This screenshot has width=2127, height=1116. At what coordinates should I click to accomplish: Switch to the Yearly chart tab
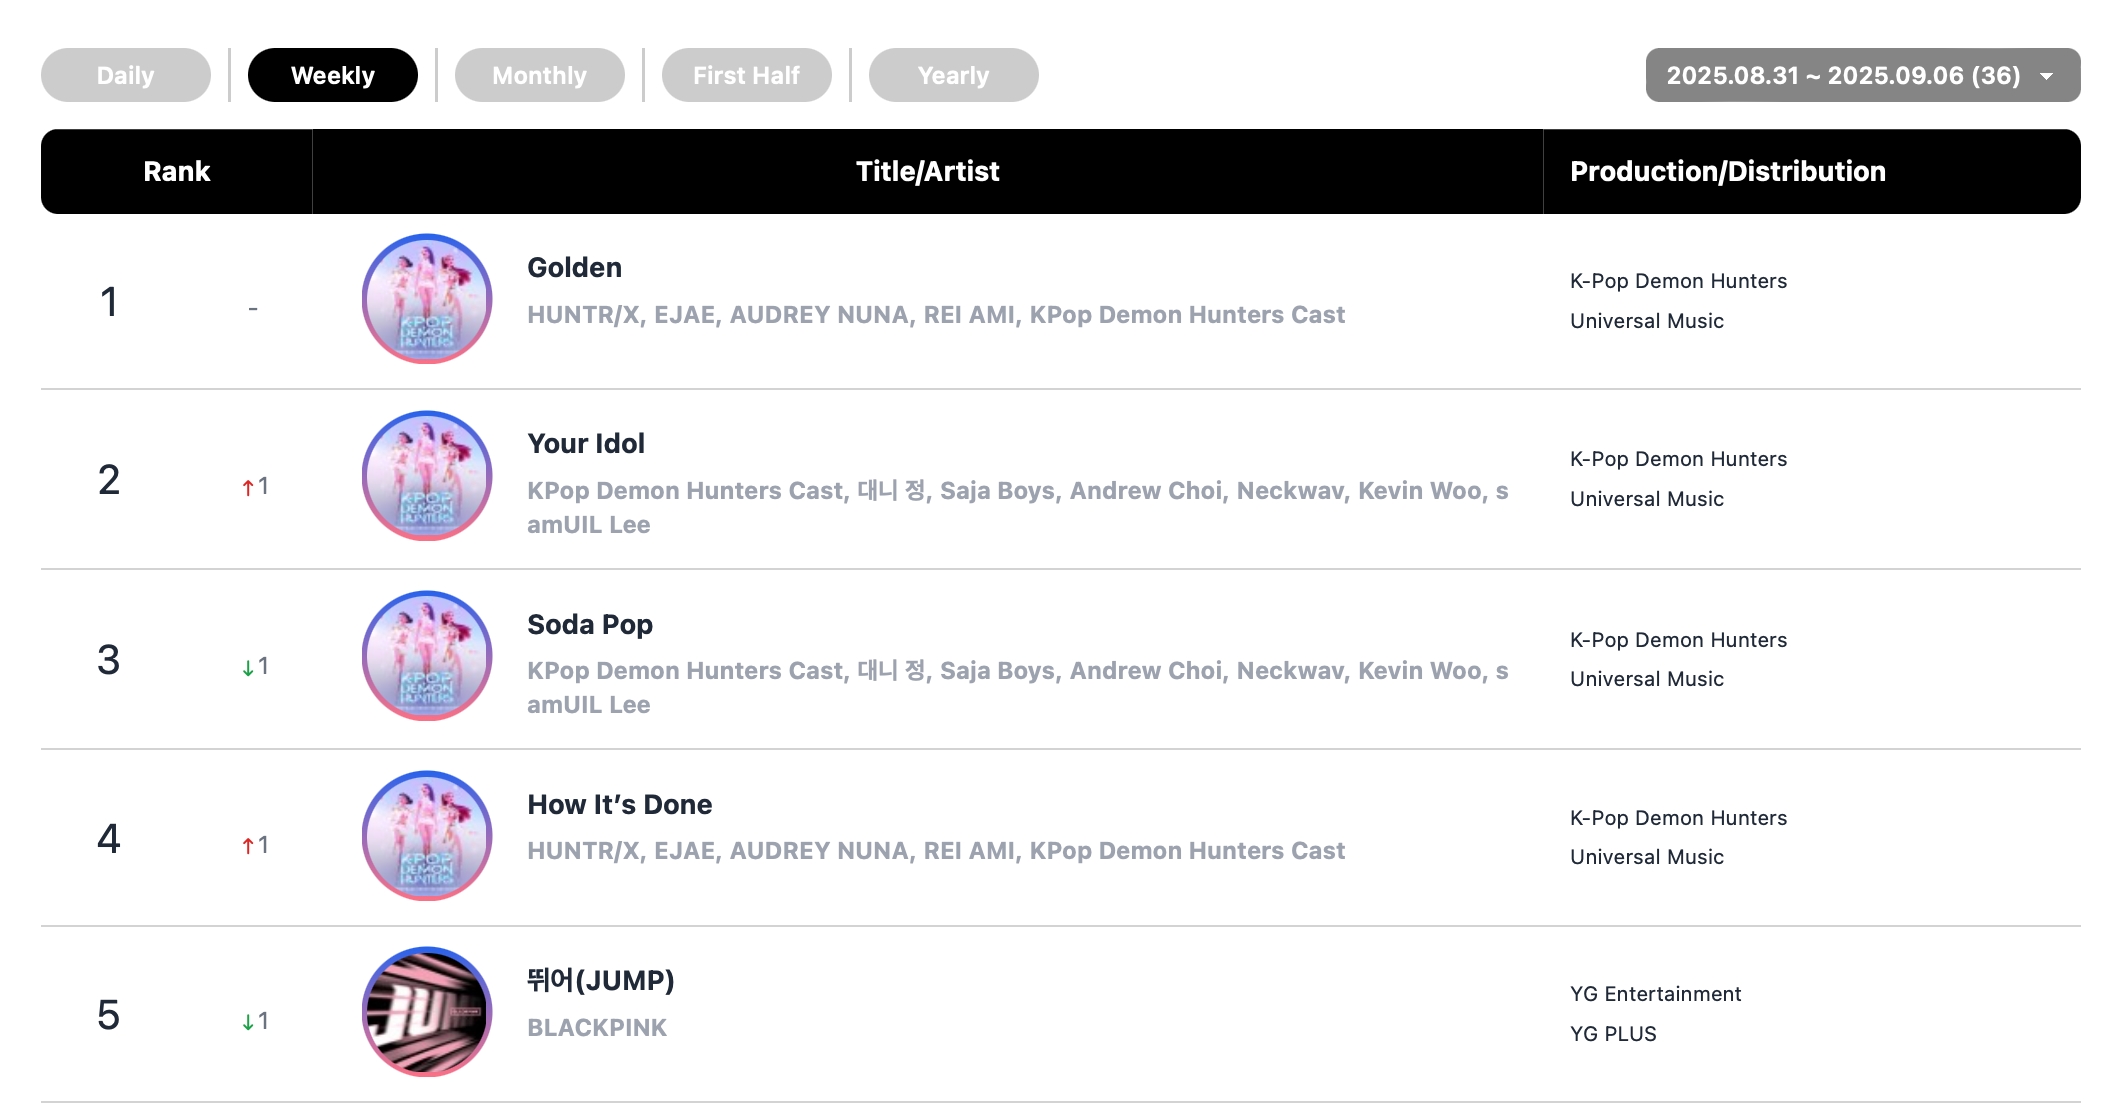click(954, 75)
